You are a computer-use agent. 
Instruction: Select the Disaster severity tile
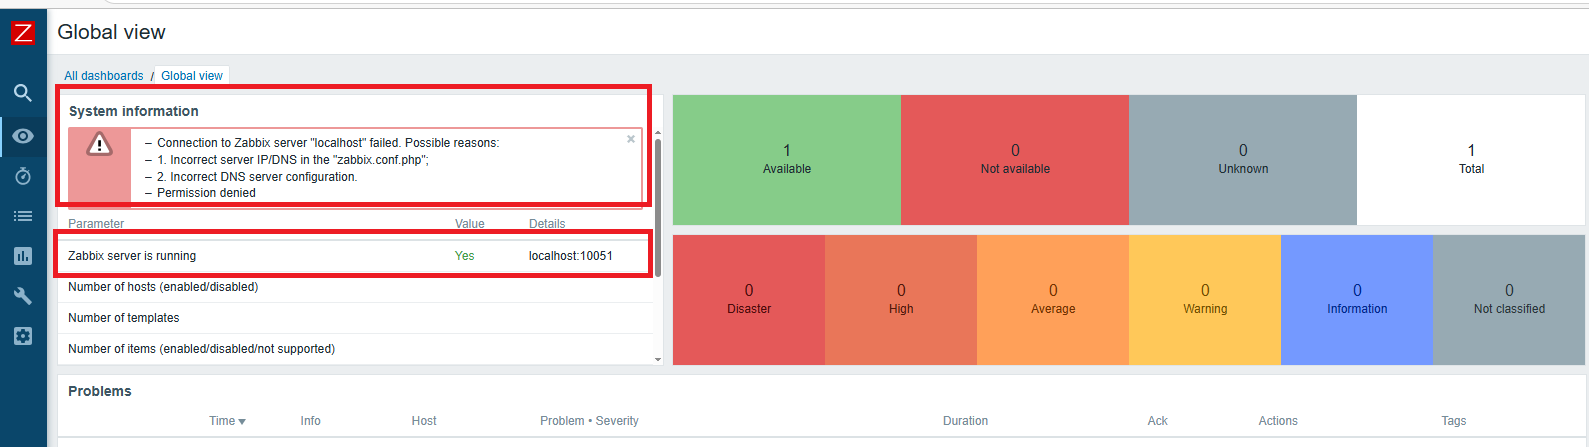749,299
